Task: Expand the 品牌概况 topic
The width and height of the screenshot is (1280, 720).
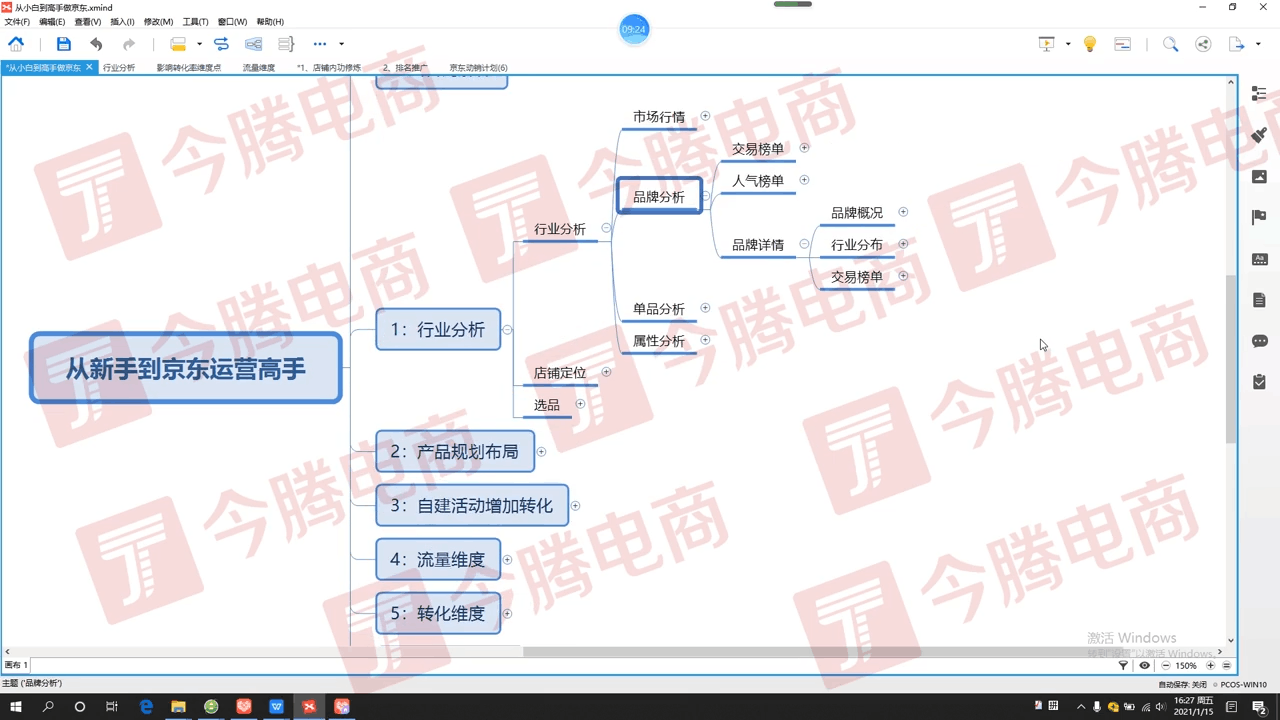Action: (x=903, y=212)
